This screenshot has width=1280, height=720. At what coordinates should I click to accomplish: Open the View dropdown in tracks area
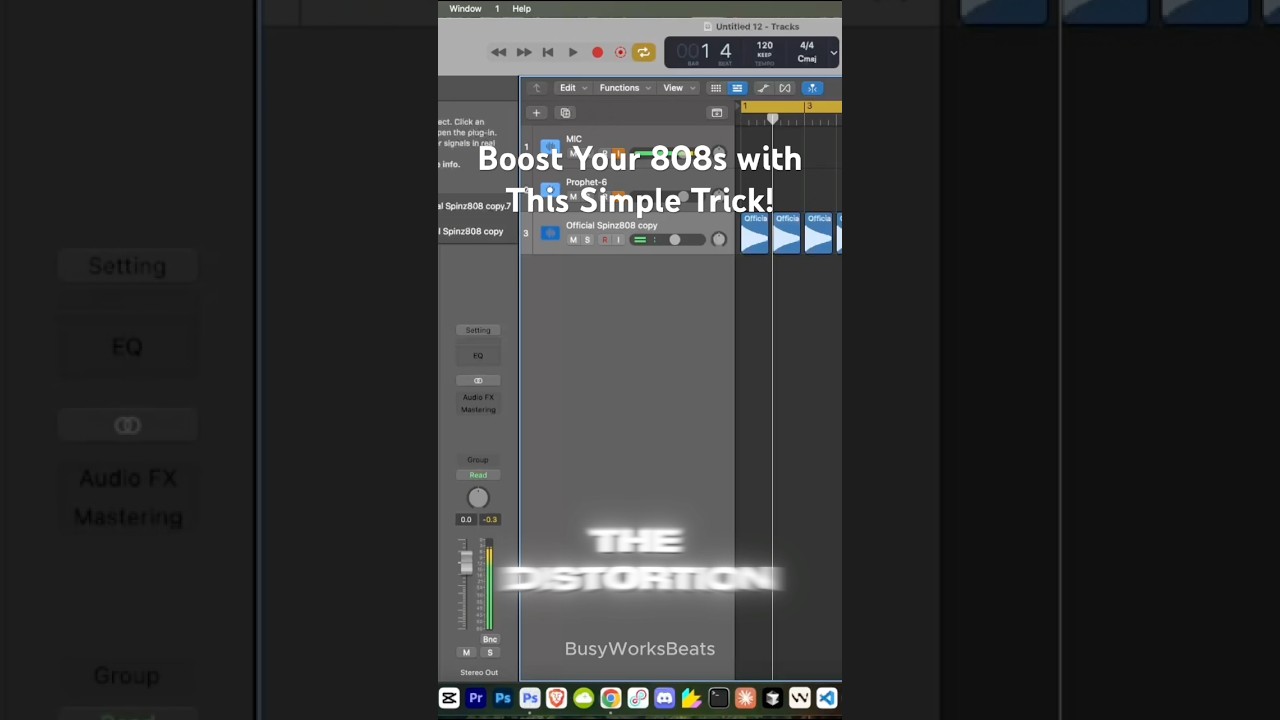click(x=678, y=88)
